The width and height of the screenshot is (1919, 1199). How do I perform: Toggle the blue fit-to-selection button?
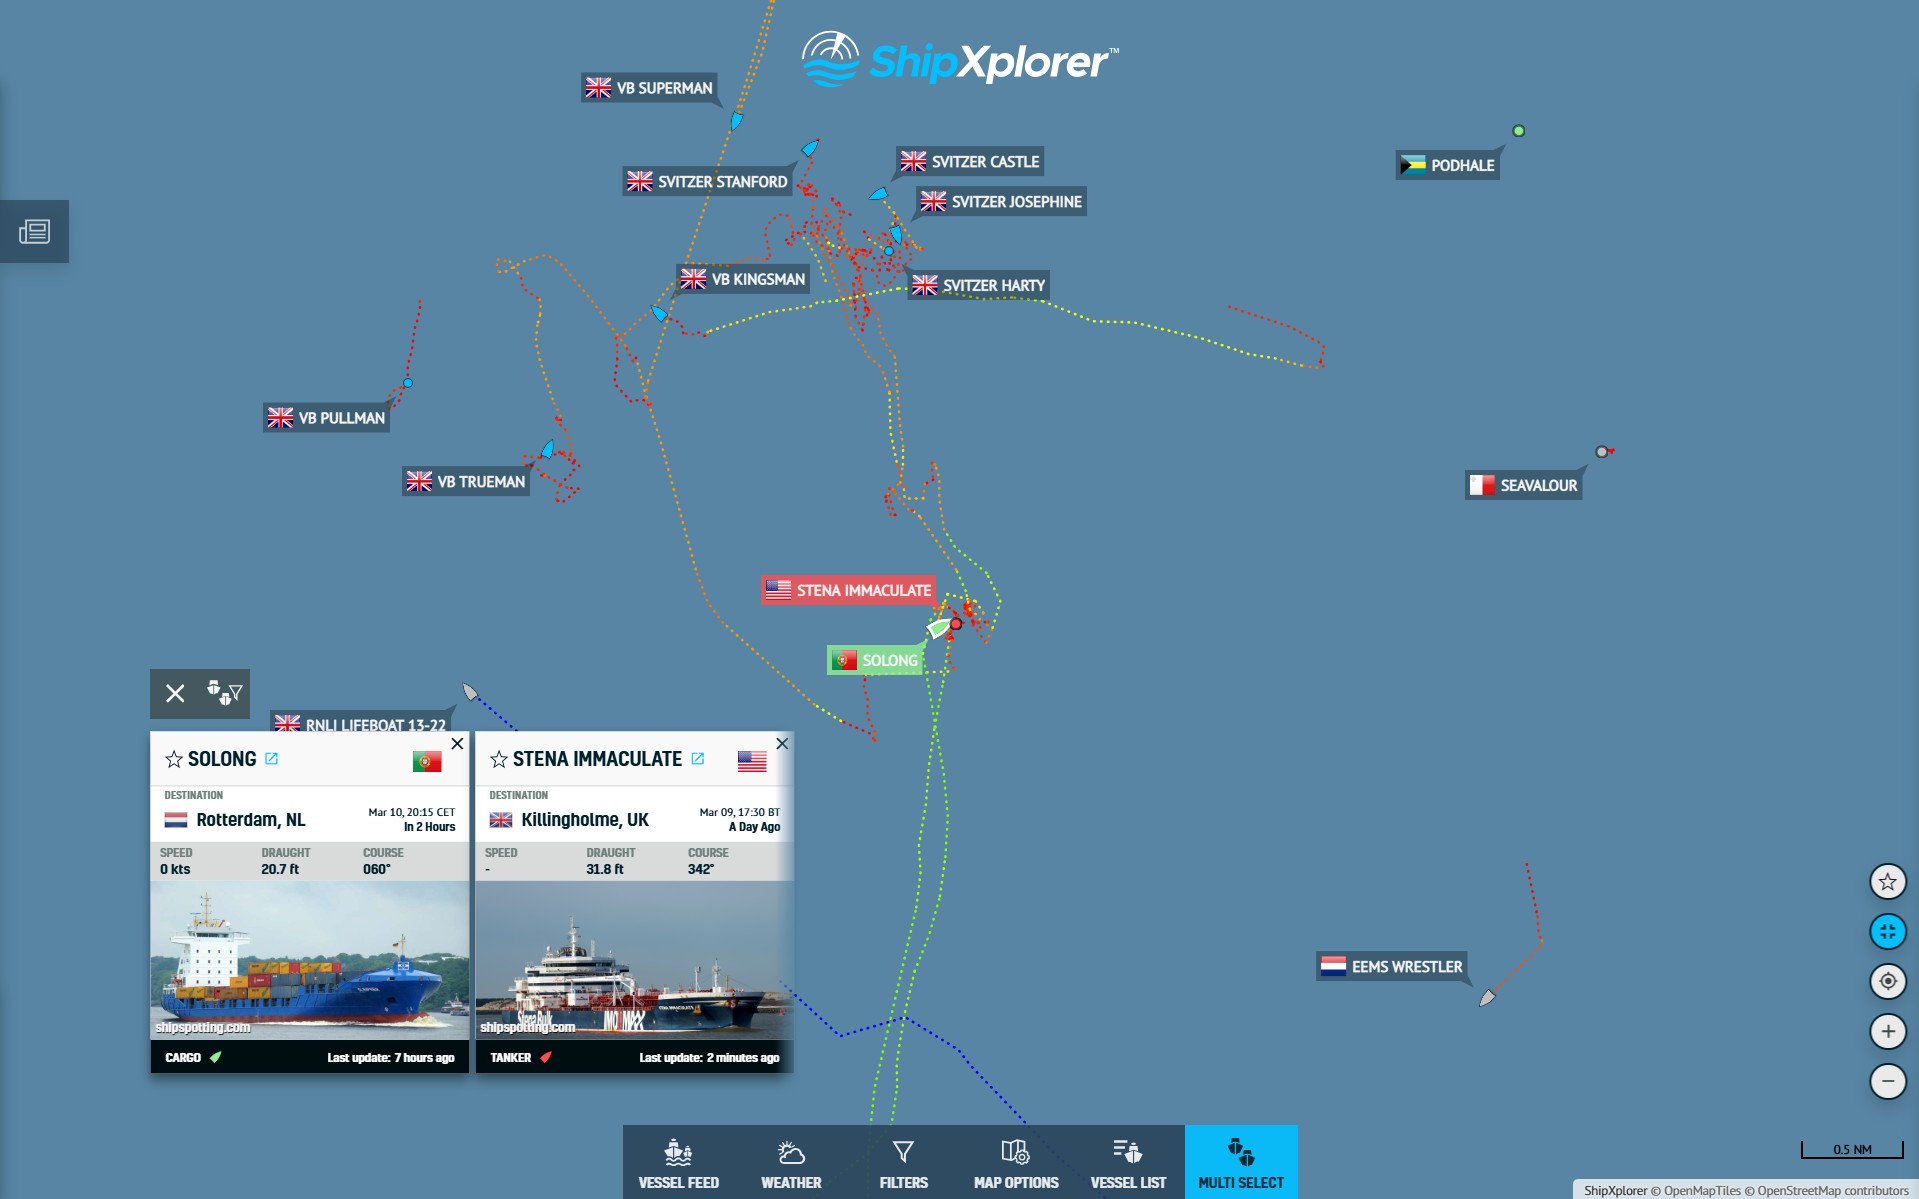(1888, 932)
